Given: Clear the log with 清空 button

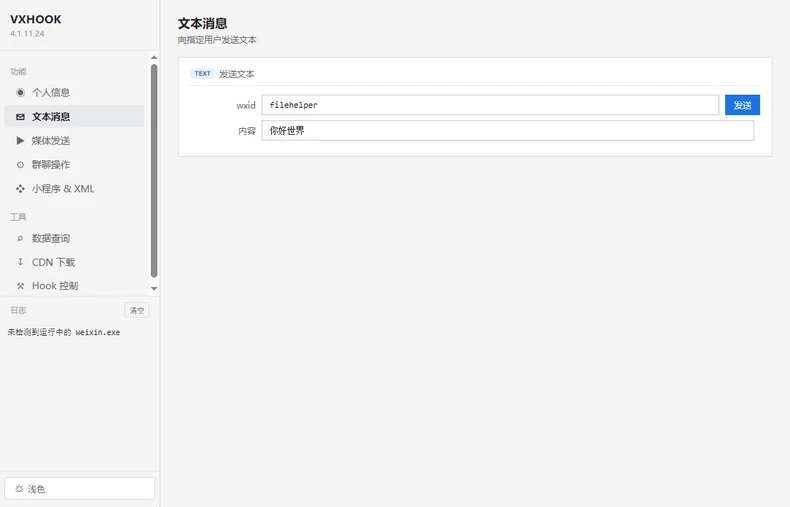Looking at the screenshot, I should pos(137,310).
